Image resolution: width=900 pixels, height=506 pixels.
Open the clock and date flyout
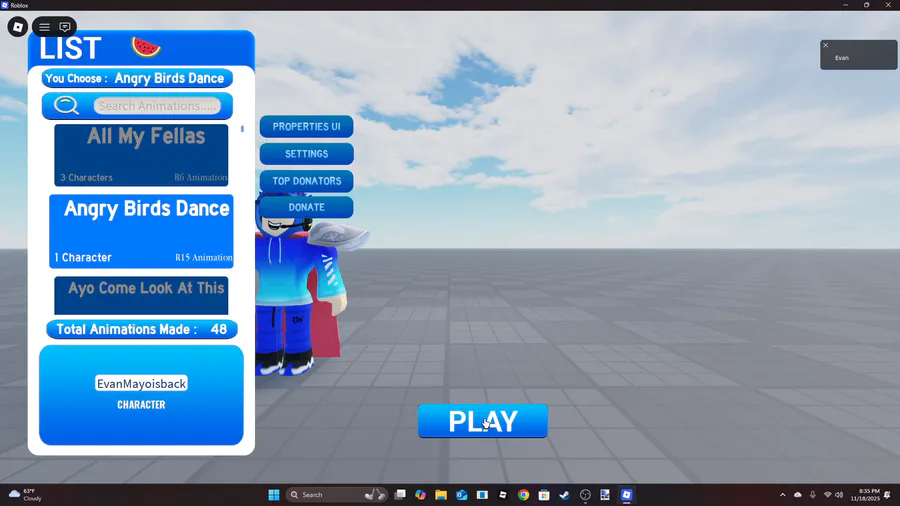pyautogui.click(x=865, y=495)
